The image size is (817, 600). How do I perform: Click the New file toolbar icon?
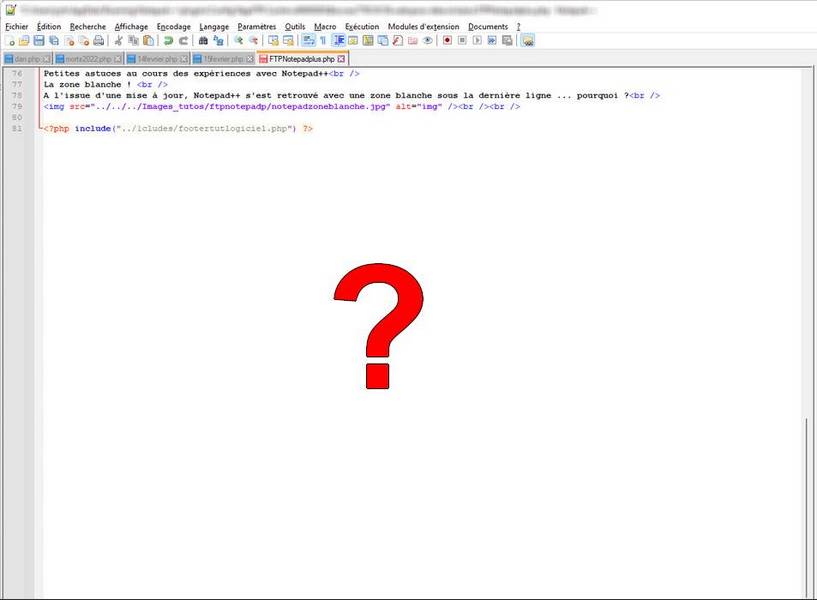pos(9,41)
